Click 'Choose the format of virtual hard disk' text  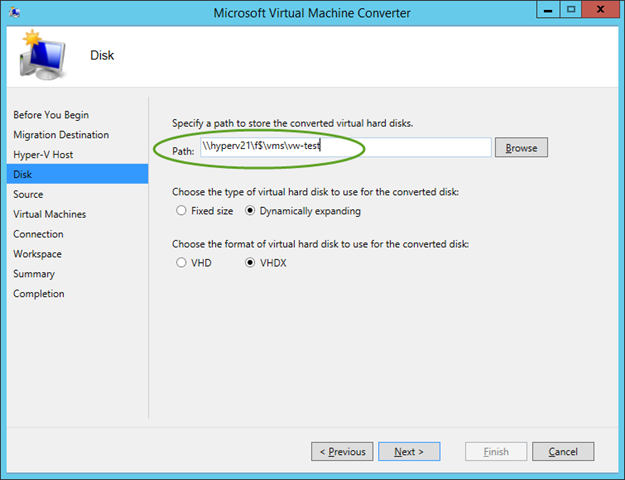point(320,244)
